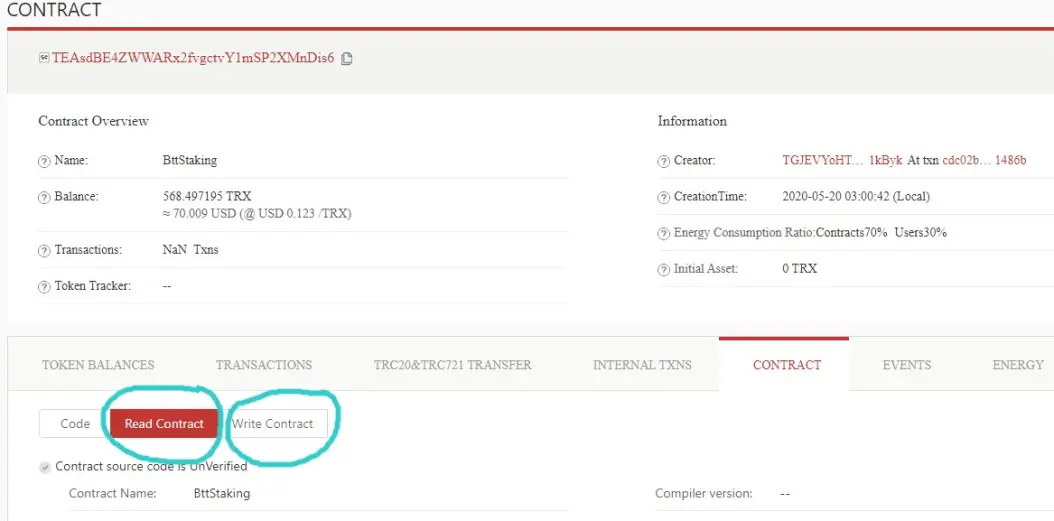The width and height of the screenshot is (1054, 521).
Task: Click the contract icon before the address
Action: tap(44, 58)
